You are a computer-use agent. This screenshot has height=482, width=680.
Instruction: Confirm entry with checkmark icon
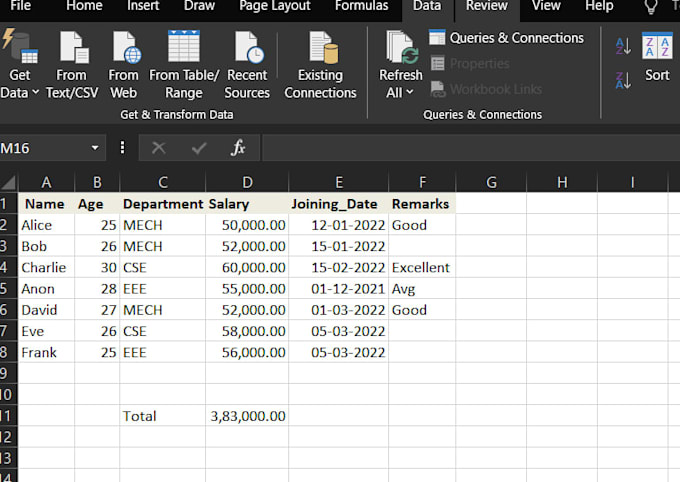pos(199,148)
